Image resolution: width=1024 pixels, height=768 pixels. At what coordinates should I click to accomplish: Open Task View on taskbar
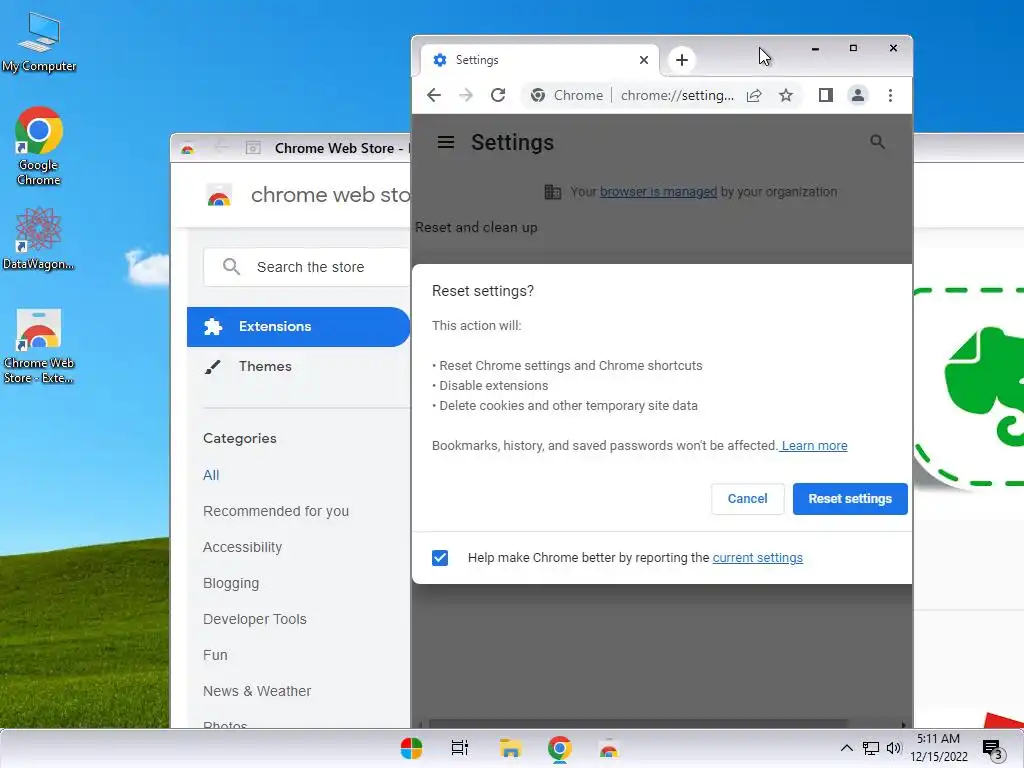pos(460,748)
